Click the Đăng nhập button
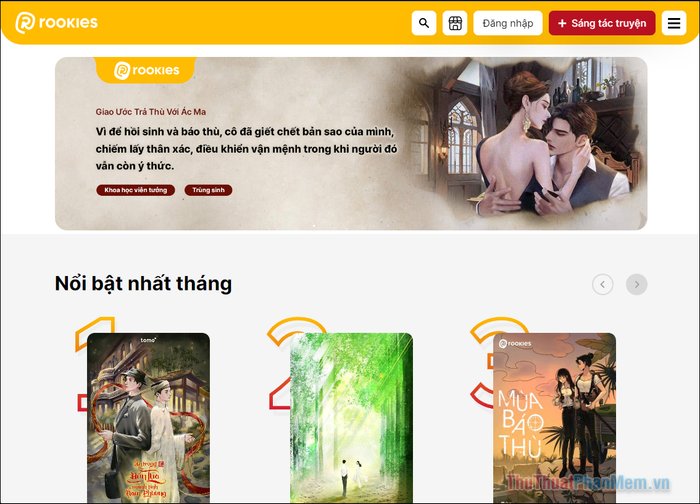Screen dimensions: 700x504 [x=508, y=23]
